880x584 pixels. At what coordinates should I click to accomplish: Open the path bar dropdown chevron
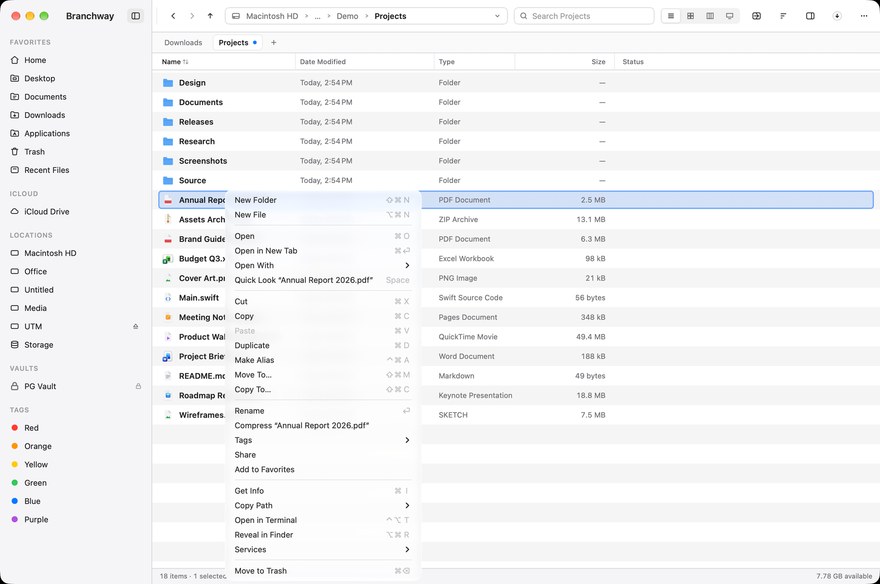tap(497, 16)
